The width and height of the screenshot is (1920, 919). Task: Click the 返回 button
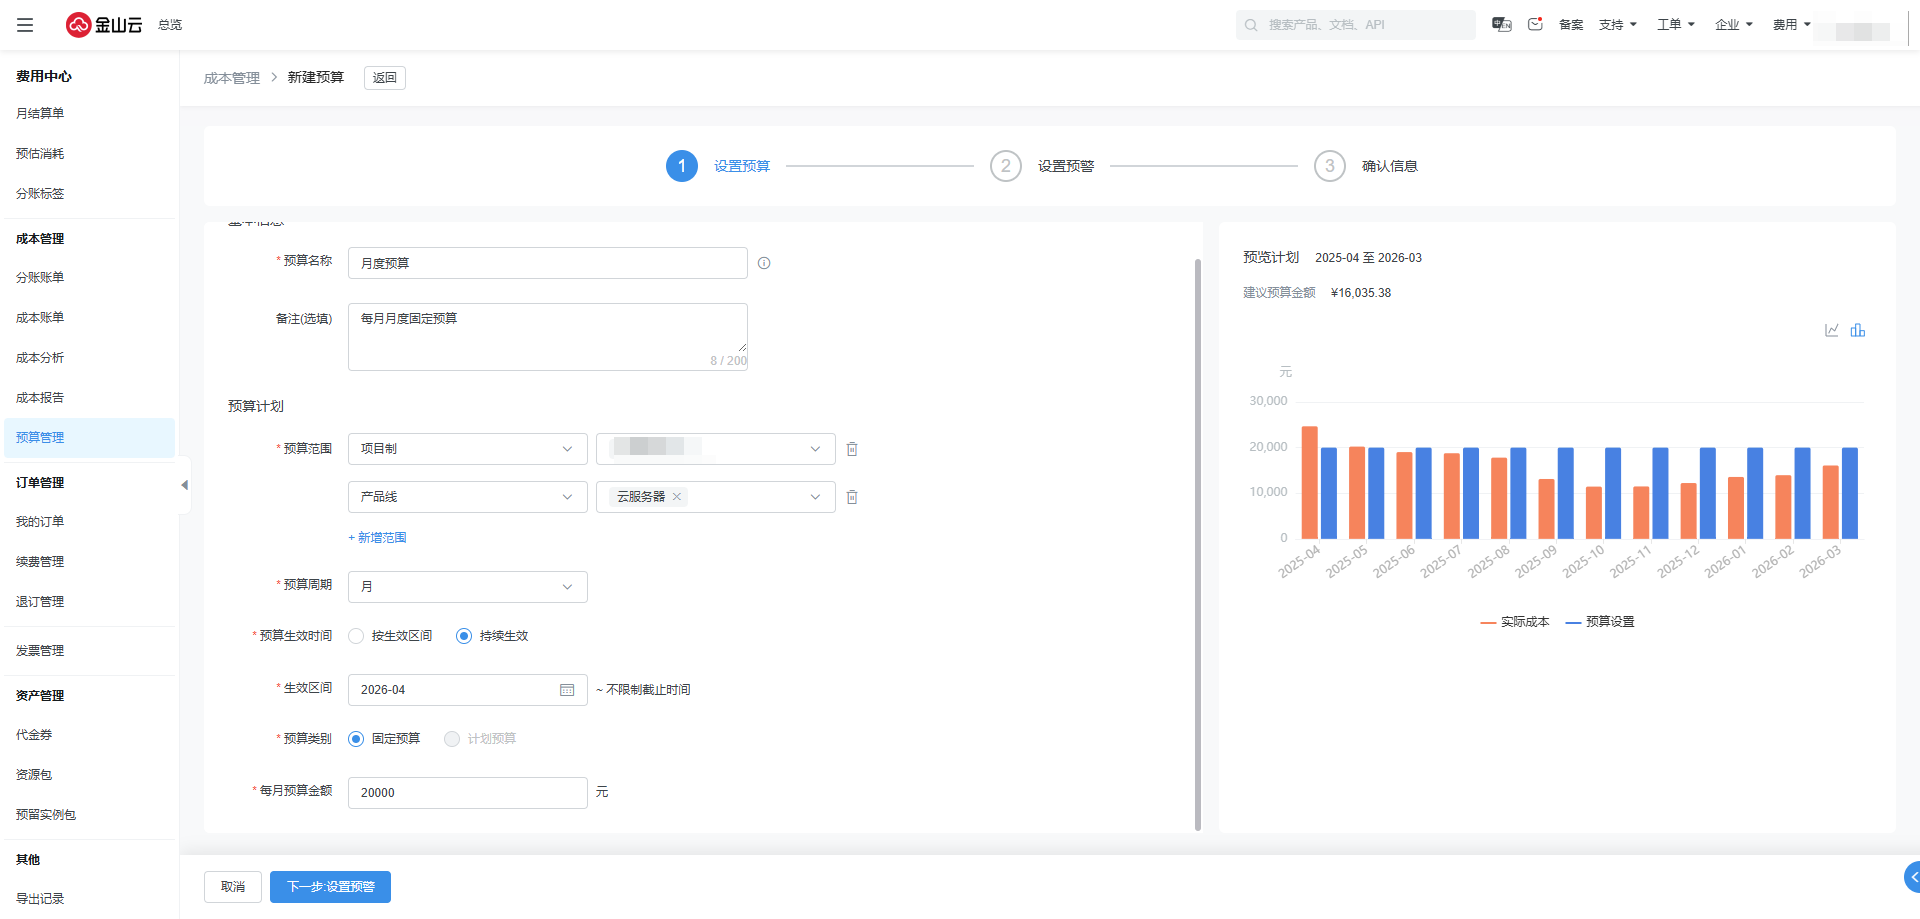385,78
